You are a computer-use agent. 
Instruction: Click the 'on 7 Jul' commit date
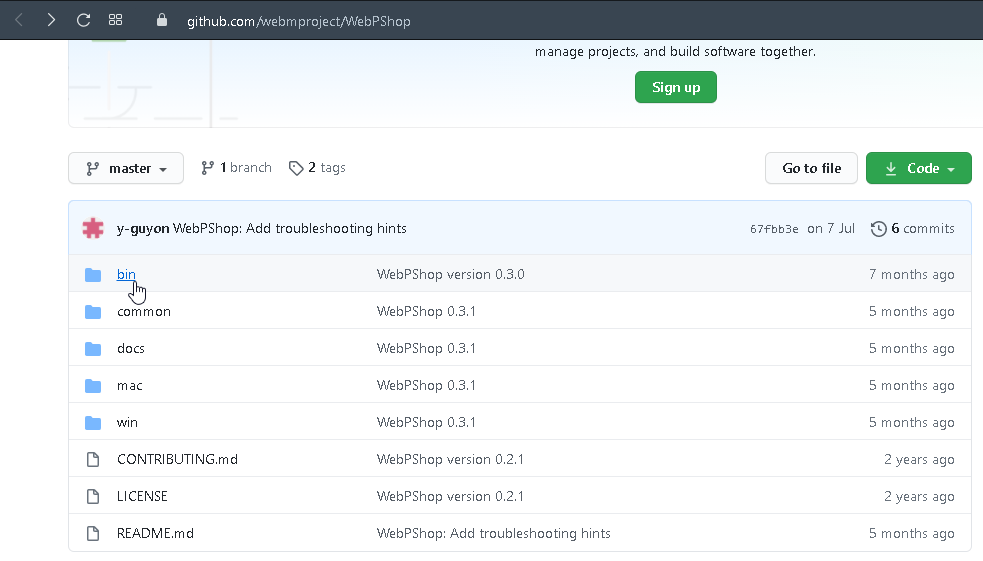pos(831,228)
